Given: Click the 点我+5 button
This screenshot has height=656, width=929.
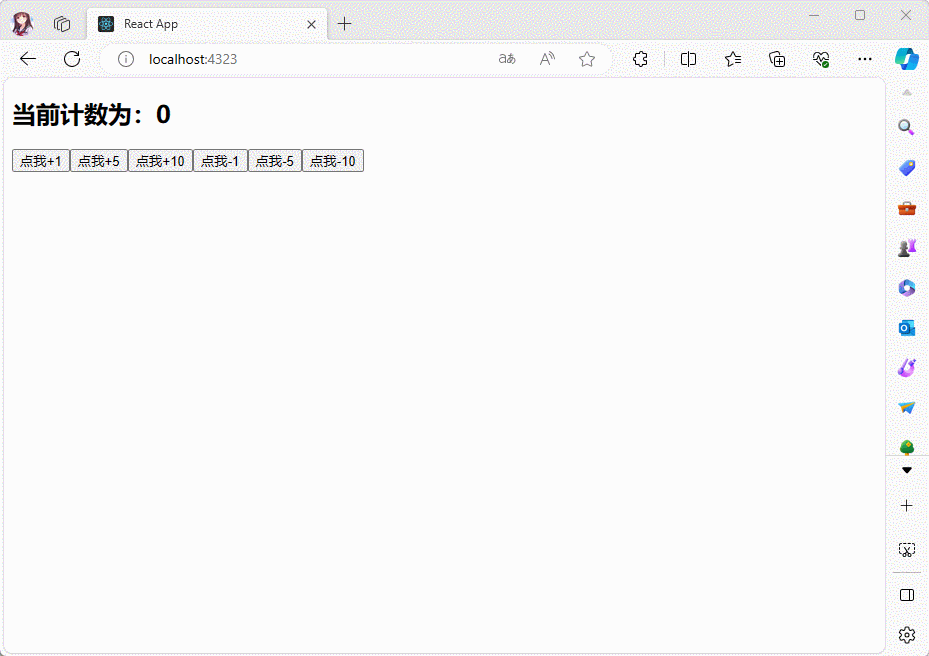Looking at the screenshot, I should [99, 161].
